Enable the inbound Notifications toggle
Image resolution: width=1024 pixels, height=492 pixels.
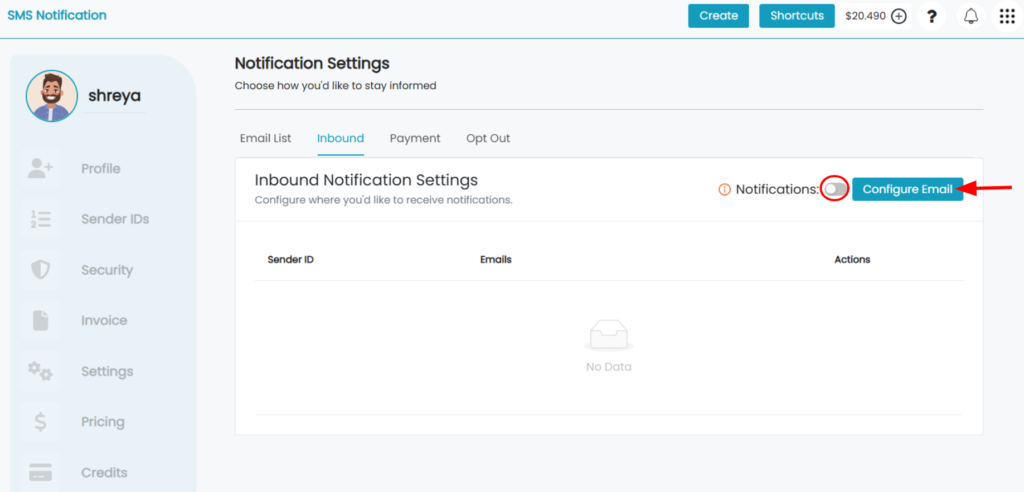tap(835, 189)
